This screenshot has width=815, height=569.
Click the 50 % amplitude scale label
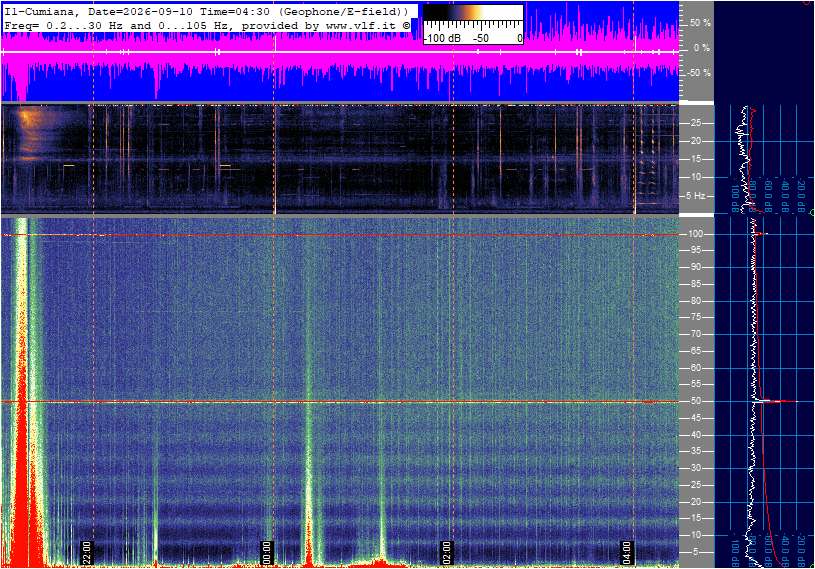click(700, 23)
